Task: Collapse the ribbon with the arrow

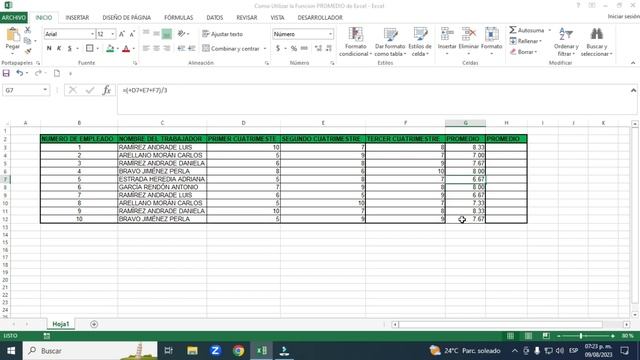Action: coord(633,63)
